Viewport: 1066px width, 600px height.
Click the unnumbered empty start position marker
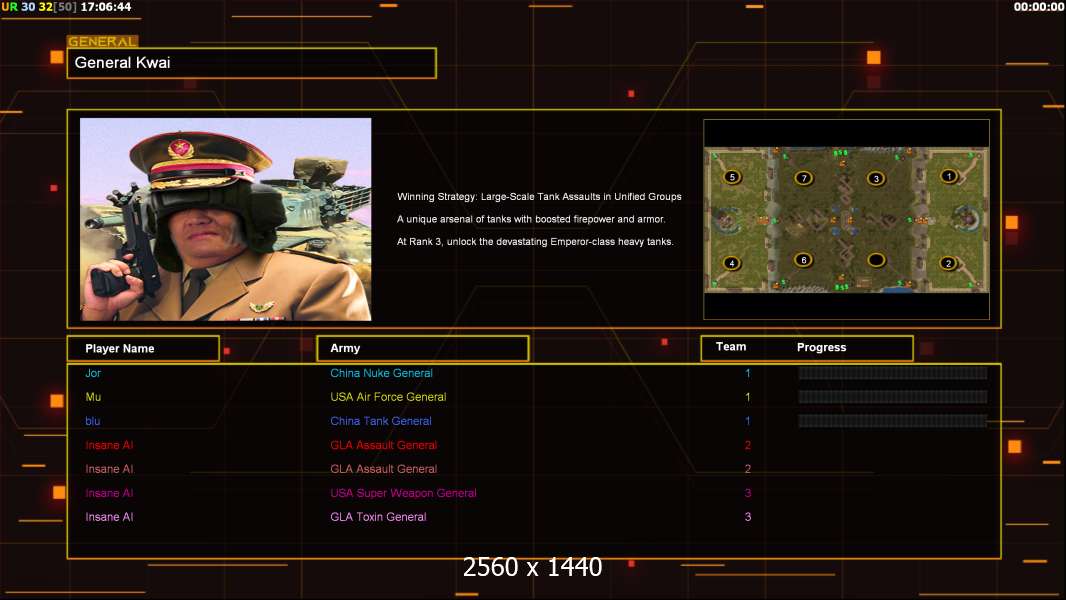[x=876, y=260]
